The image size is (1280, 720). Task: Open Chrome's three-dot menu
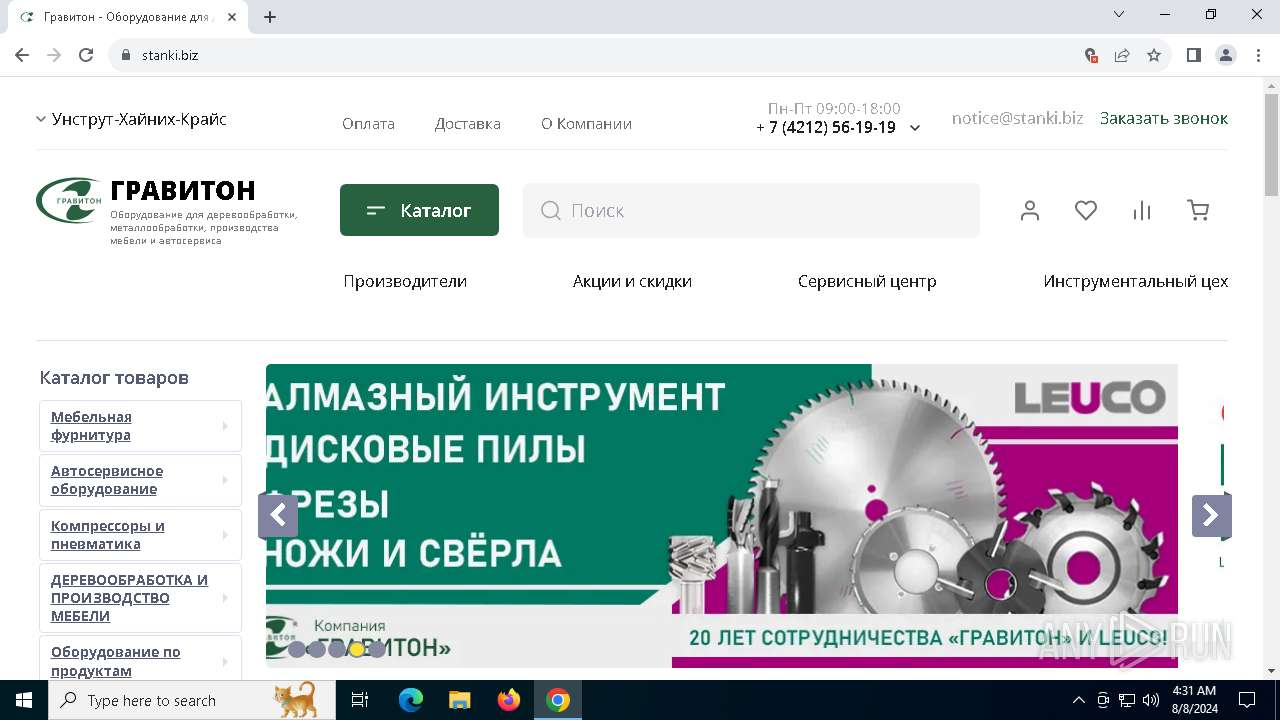click(x=1257, y=55)
